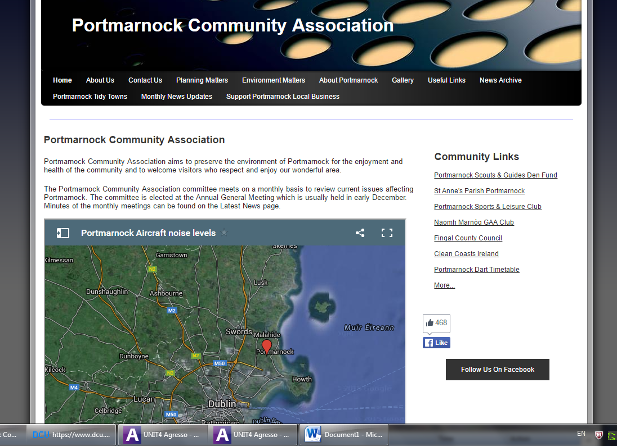Open Monthly News Updates
The width and height of the screenshot is (617, 446).
(177, 96)
